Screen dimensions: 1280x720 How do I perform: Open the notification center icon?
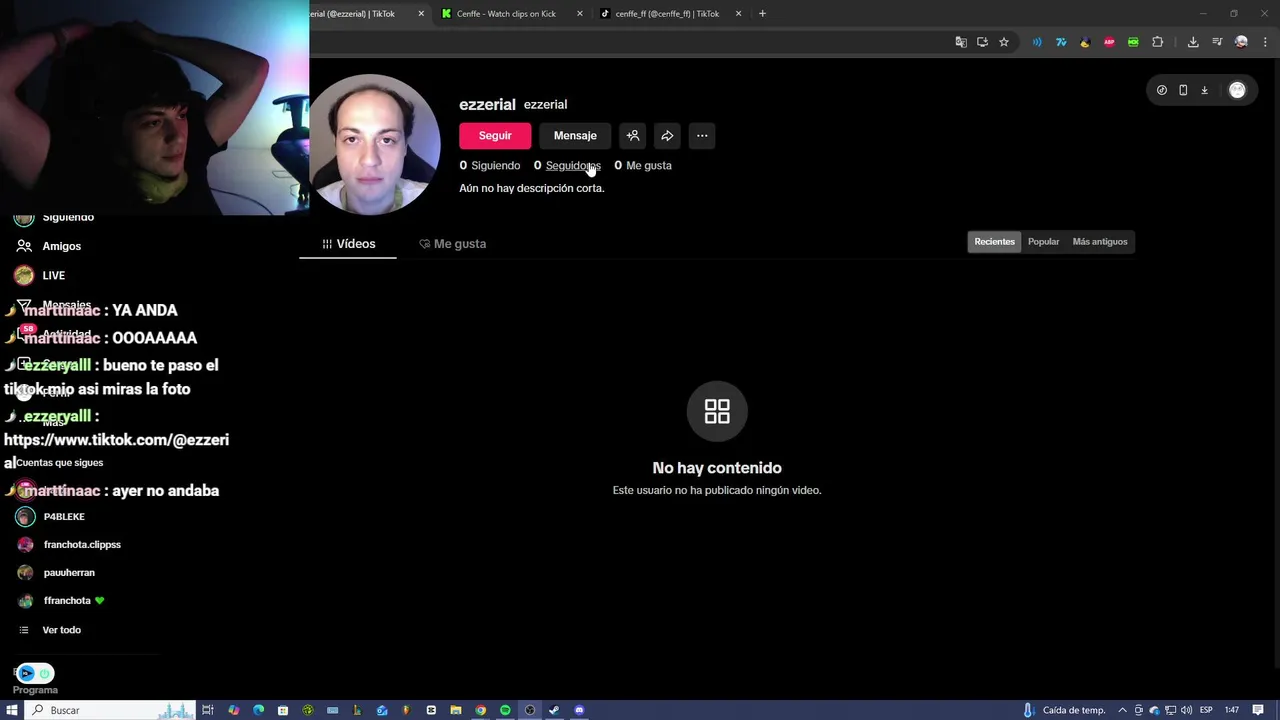click(1259, 710)
